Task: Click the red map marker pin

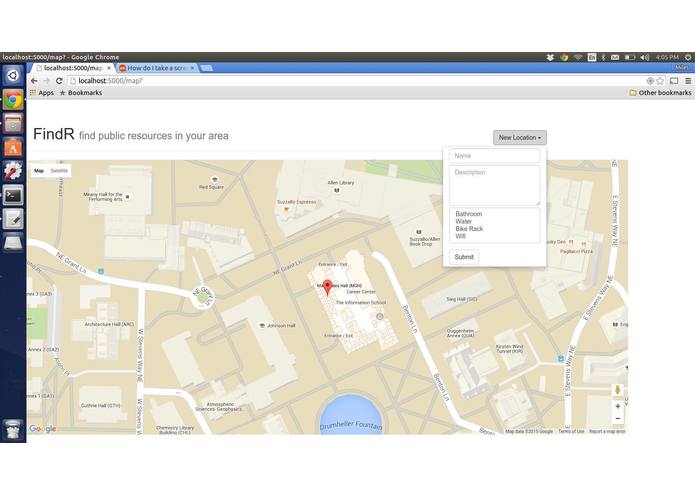Action: click(x=328, y=288)
